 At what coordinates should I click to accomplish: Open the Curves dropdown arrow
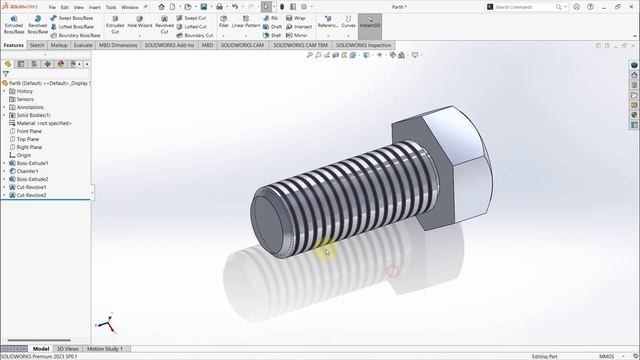click(348, 36)
